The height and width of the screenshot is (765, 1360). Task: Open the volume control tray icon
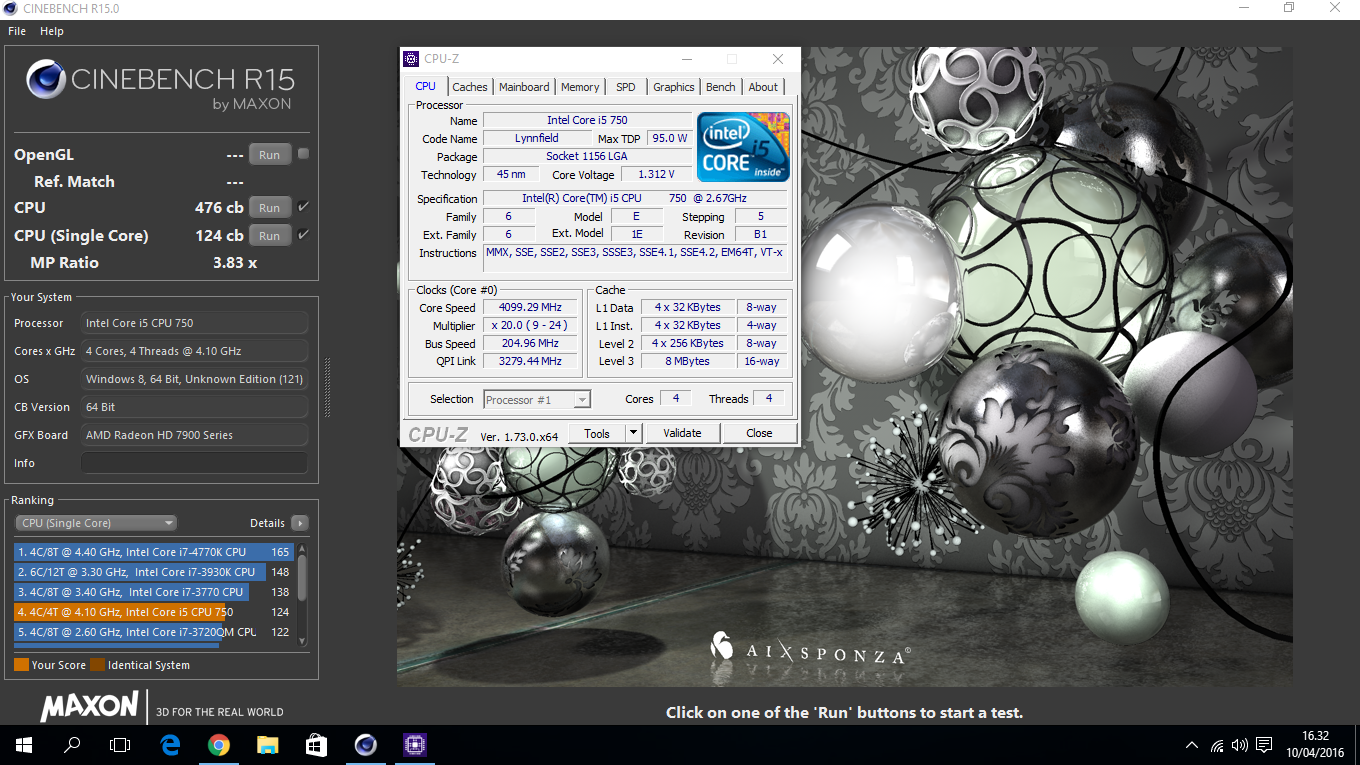[1240, 745]
